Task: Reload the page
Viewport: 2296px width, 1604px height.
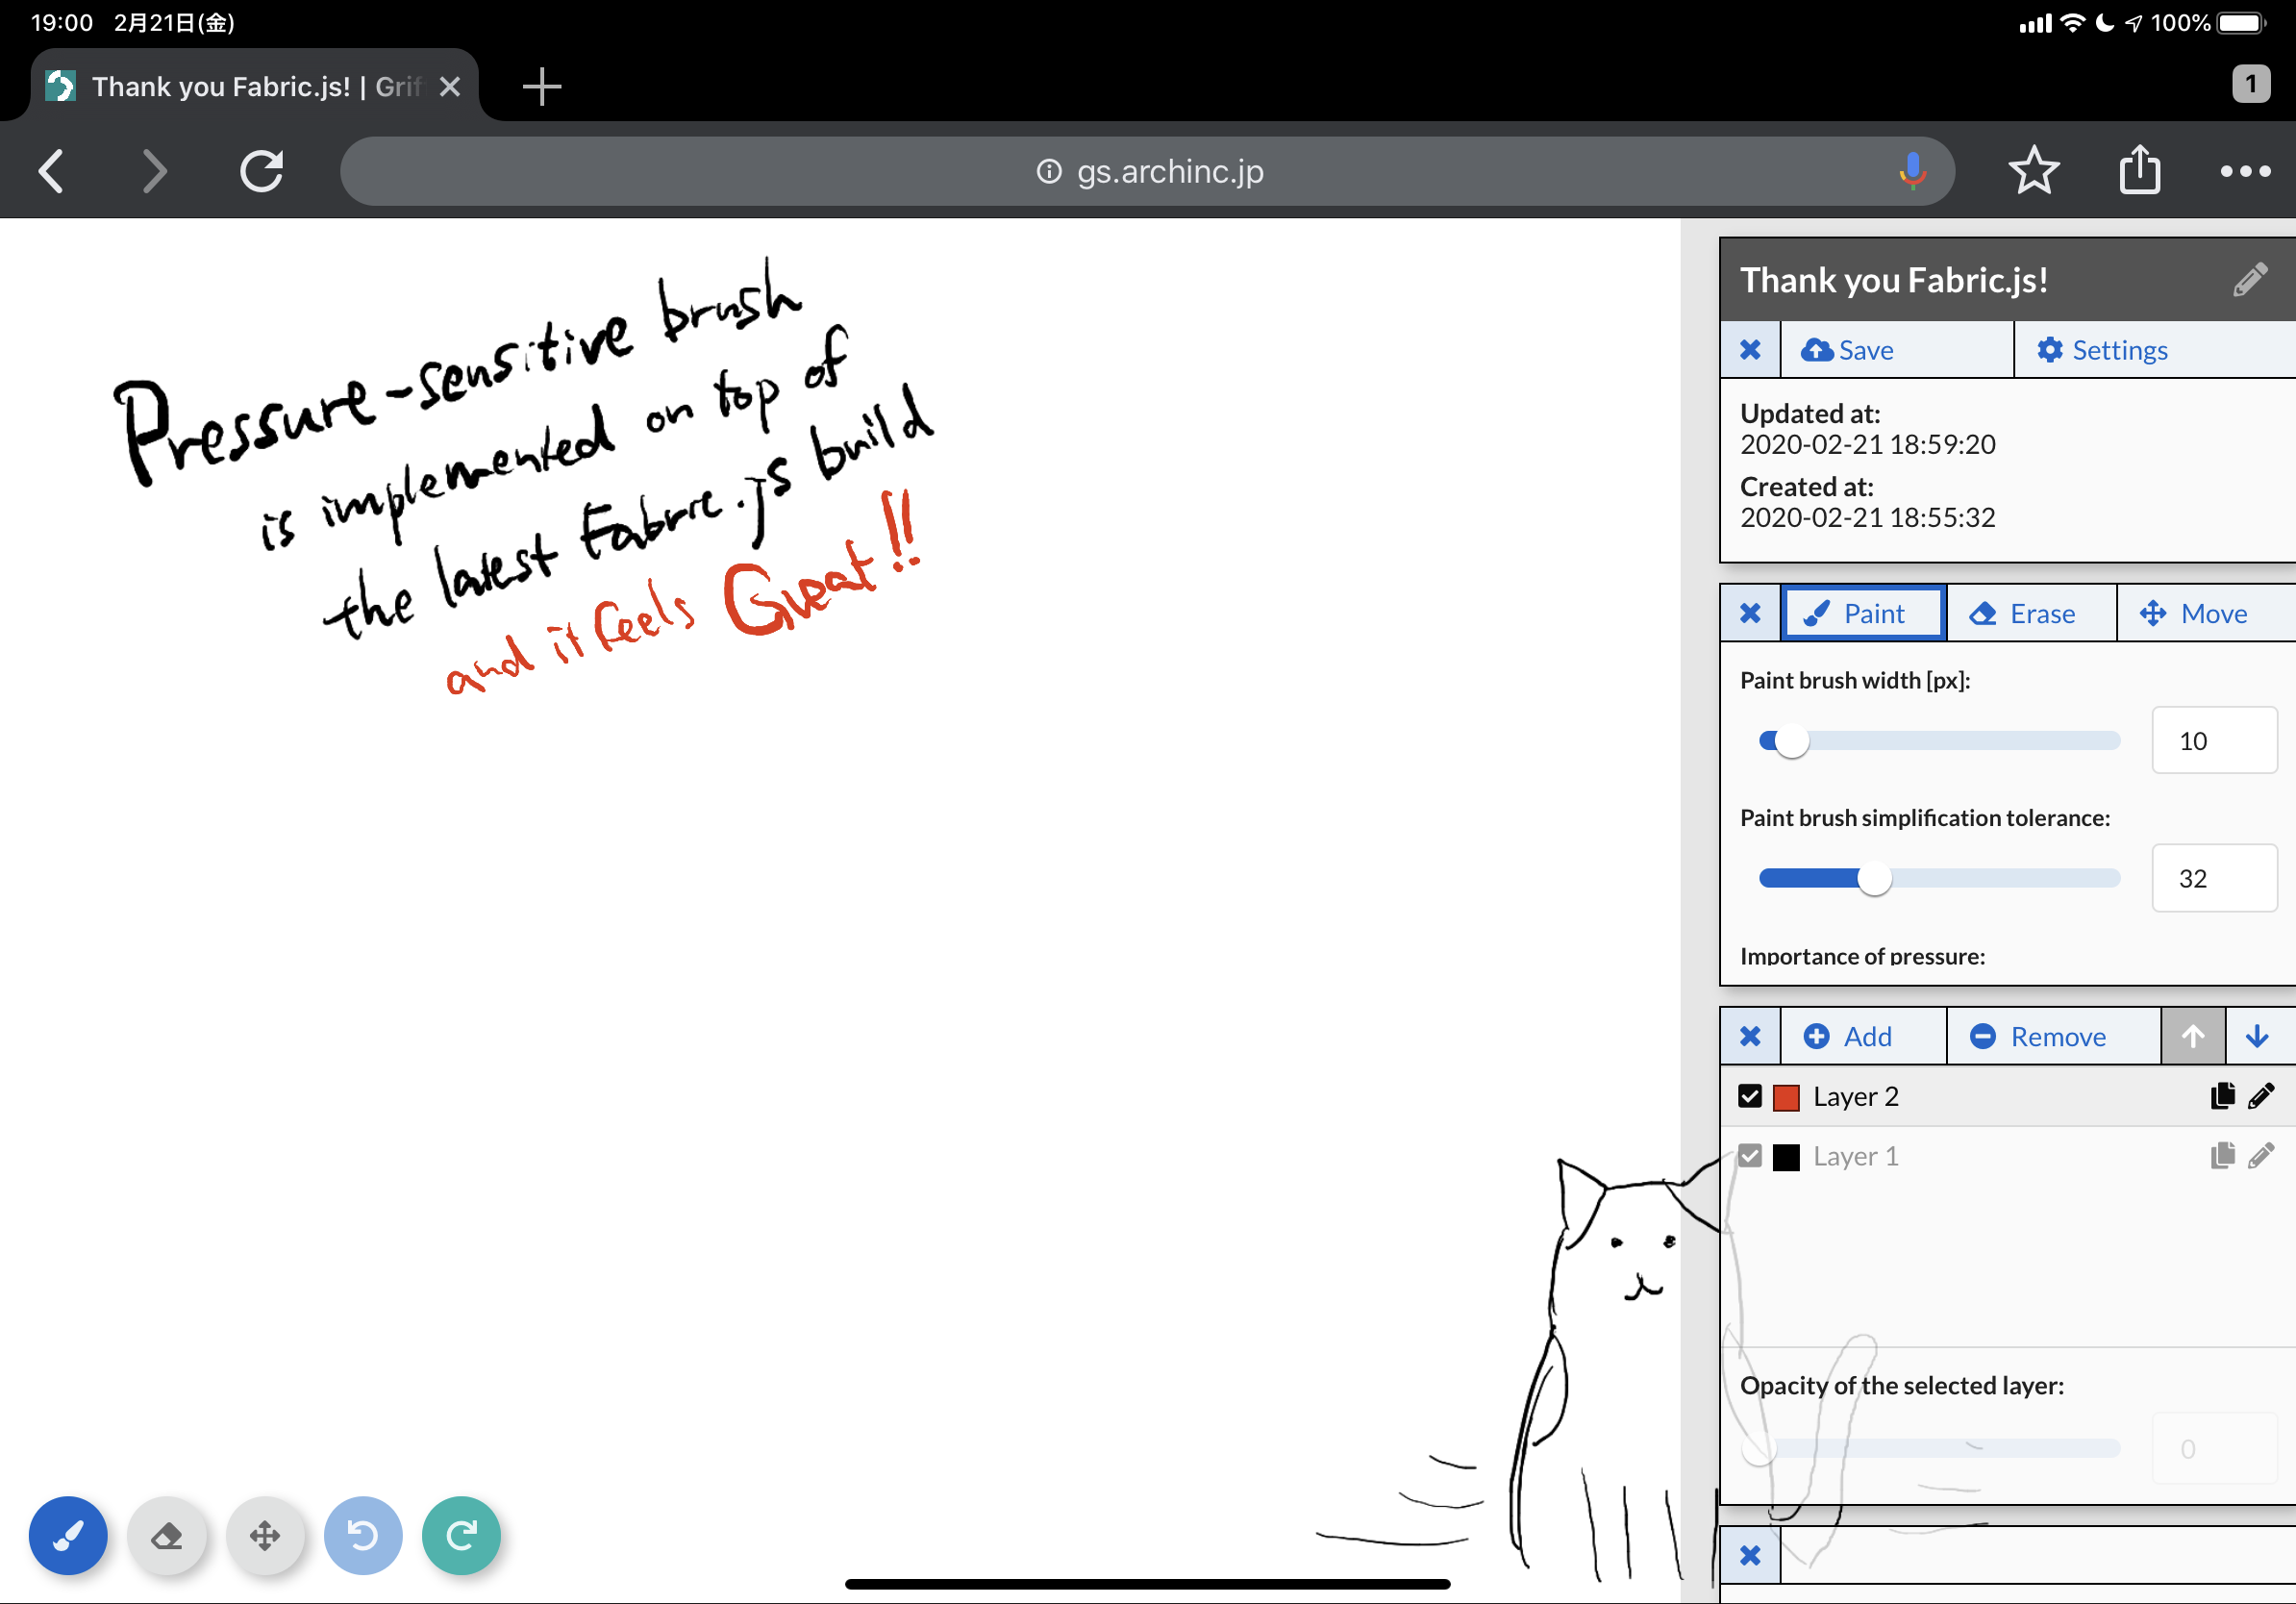Action: point(262,171)
